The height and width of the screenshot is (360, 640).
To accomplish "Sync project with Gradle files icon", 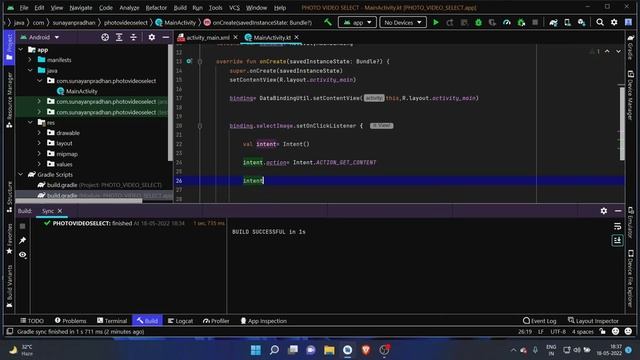I will (553, 22).
